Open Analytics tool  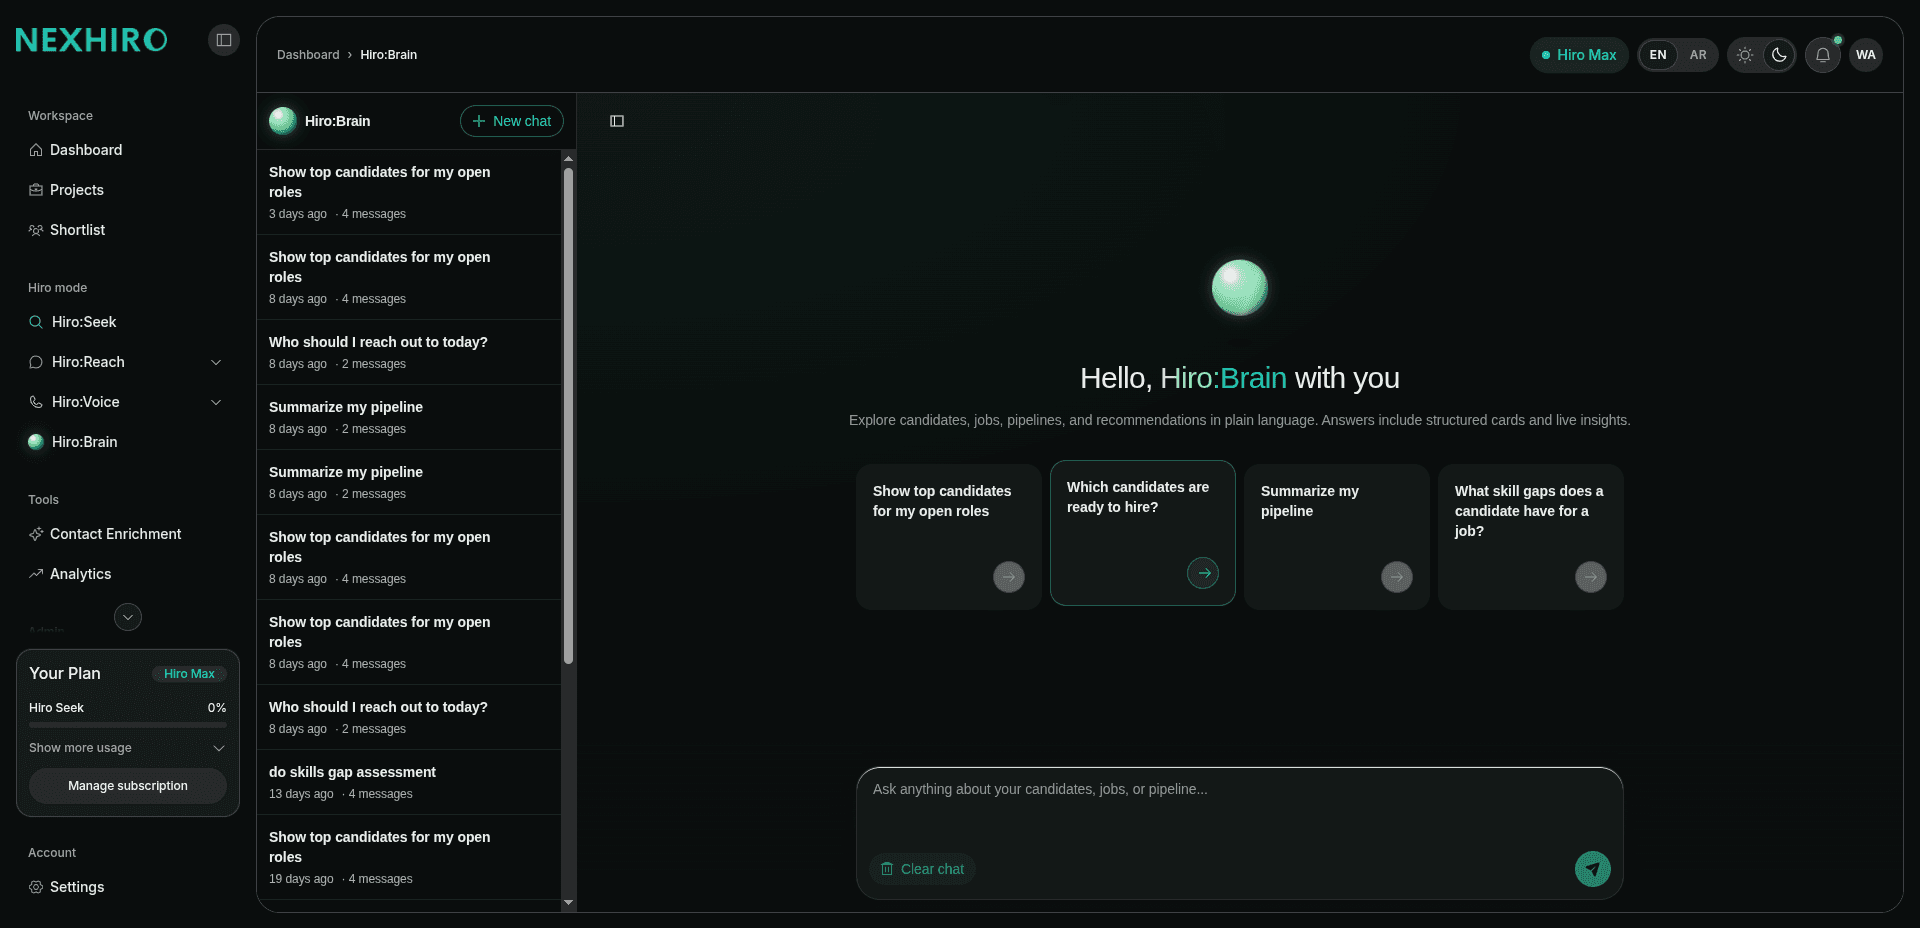[126, 574]
